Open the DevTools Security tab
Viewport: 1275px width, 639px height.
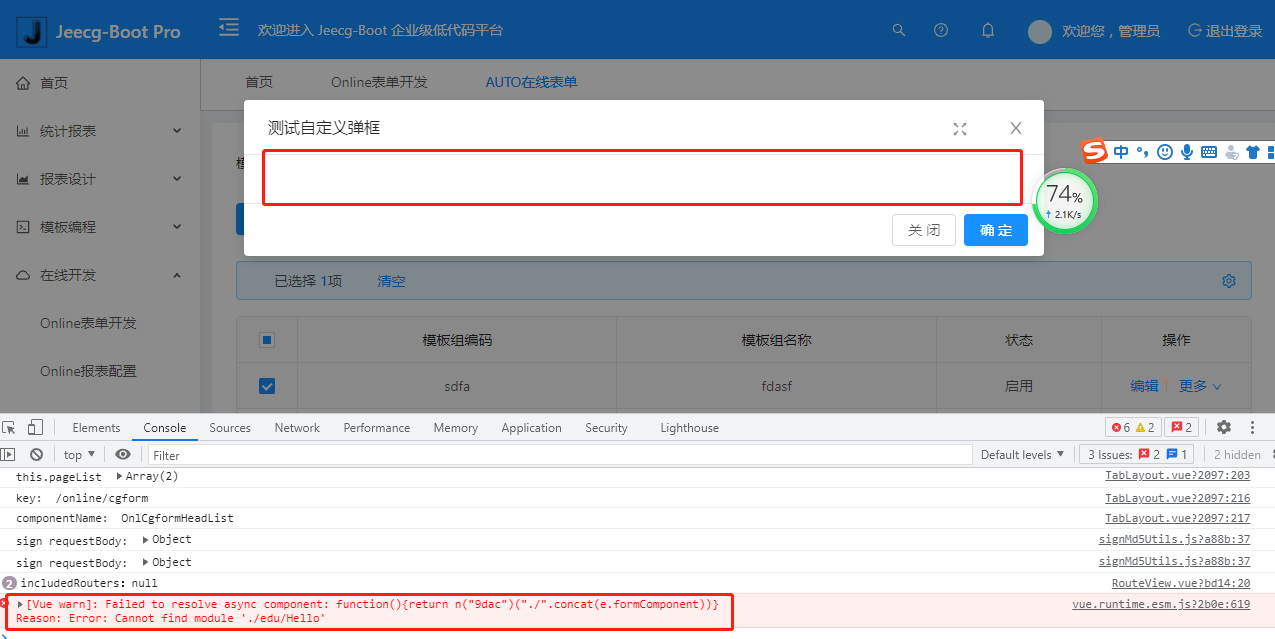tap(606, 428)
